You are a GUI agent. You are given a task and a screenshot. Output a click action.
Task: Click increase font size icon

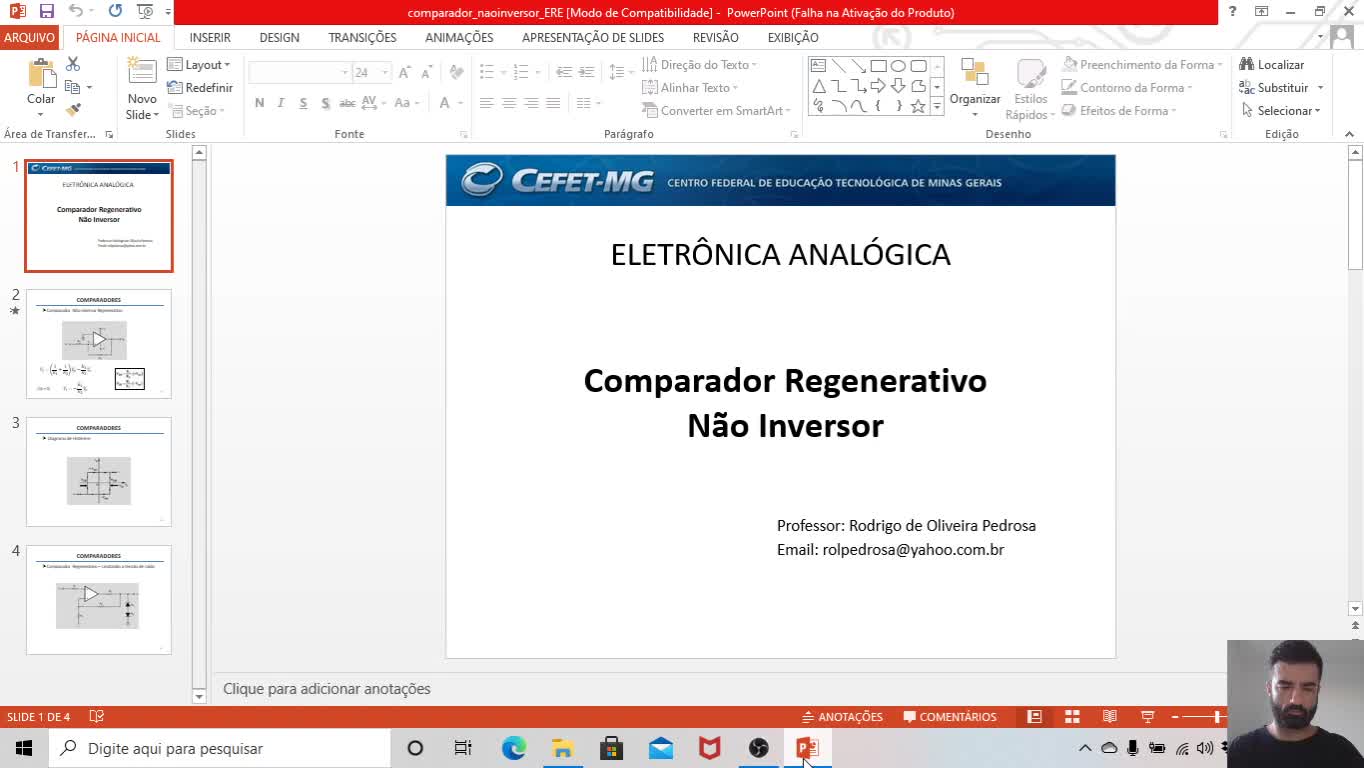[404, 73]
